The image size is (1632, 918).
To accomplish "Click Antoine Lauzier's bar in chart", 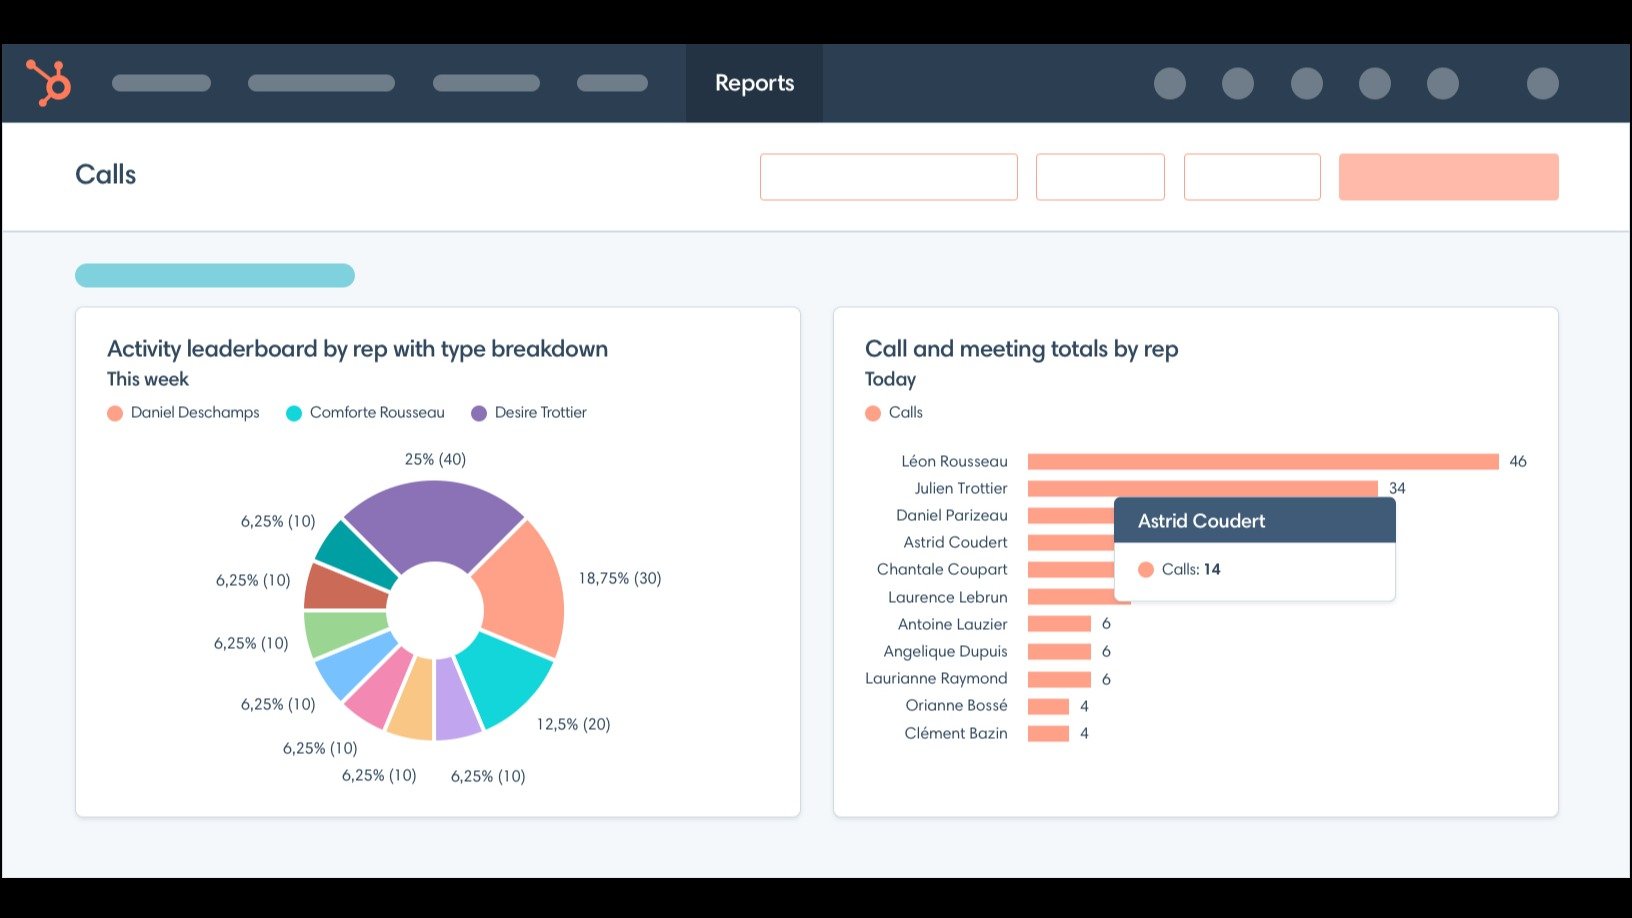I will point(1059,624).
